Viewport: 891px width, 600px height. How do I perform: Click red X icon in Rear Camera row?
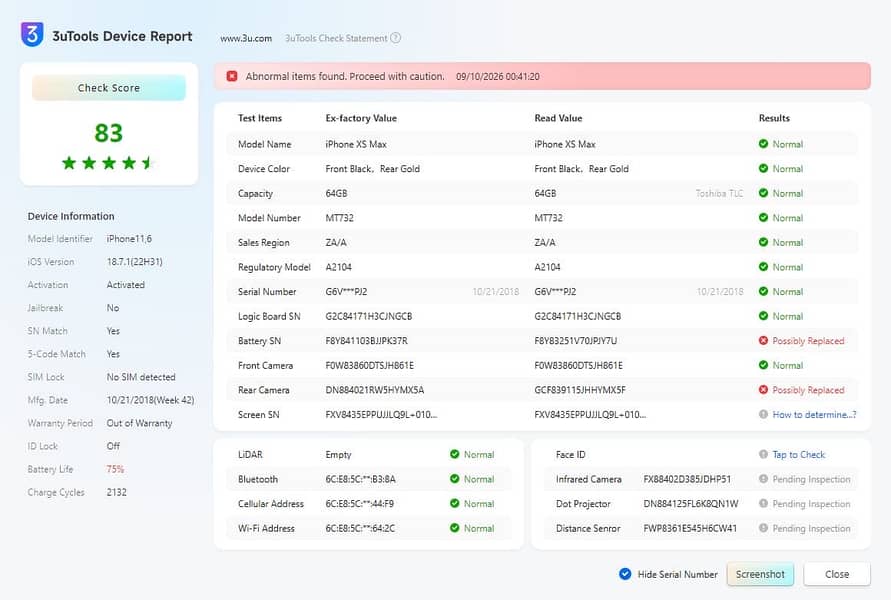tap(763, 390)
